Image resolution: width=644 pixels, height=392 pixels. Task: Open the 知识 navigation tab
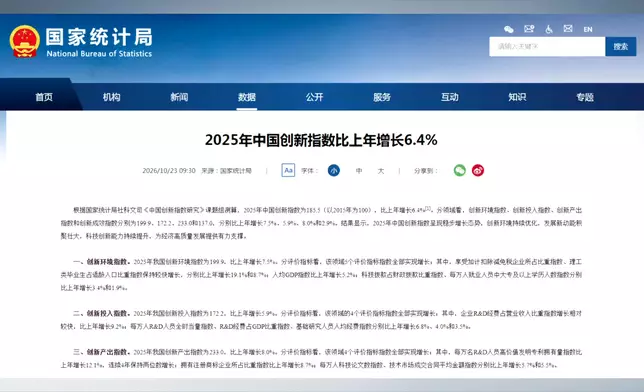pos(517,97)
